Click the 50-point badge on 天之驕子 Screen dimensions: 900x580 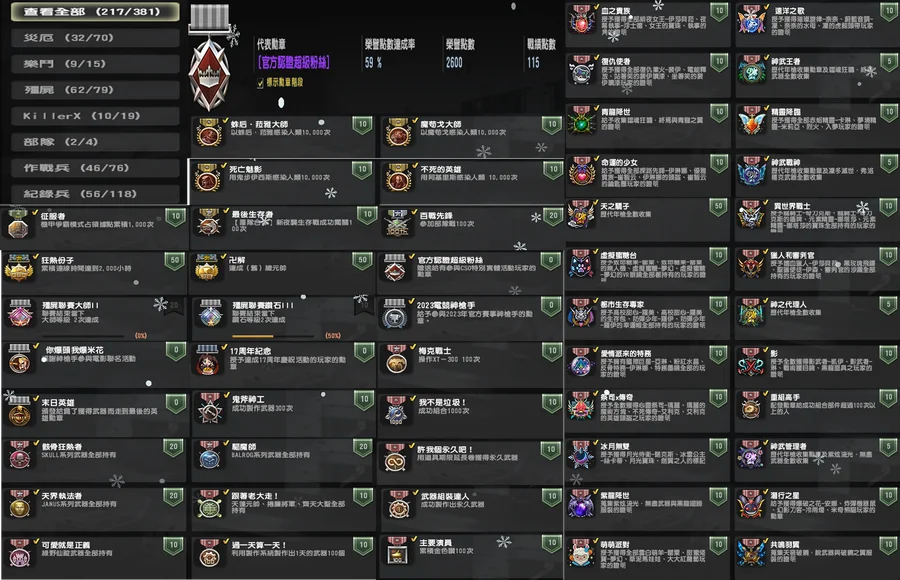tap(718, 207)
